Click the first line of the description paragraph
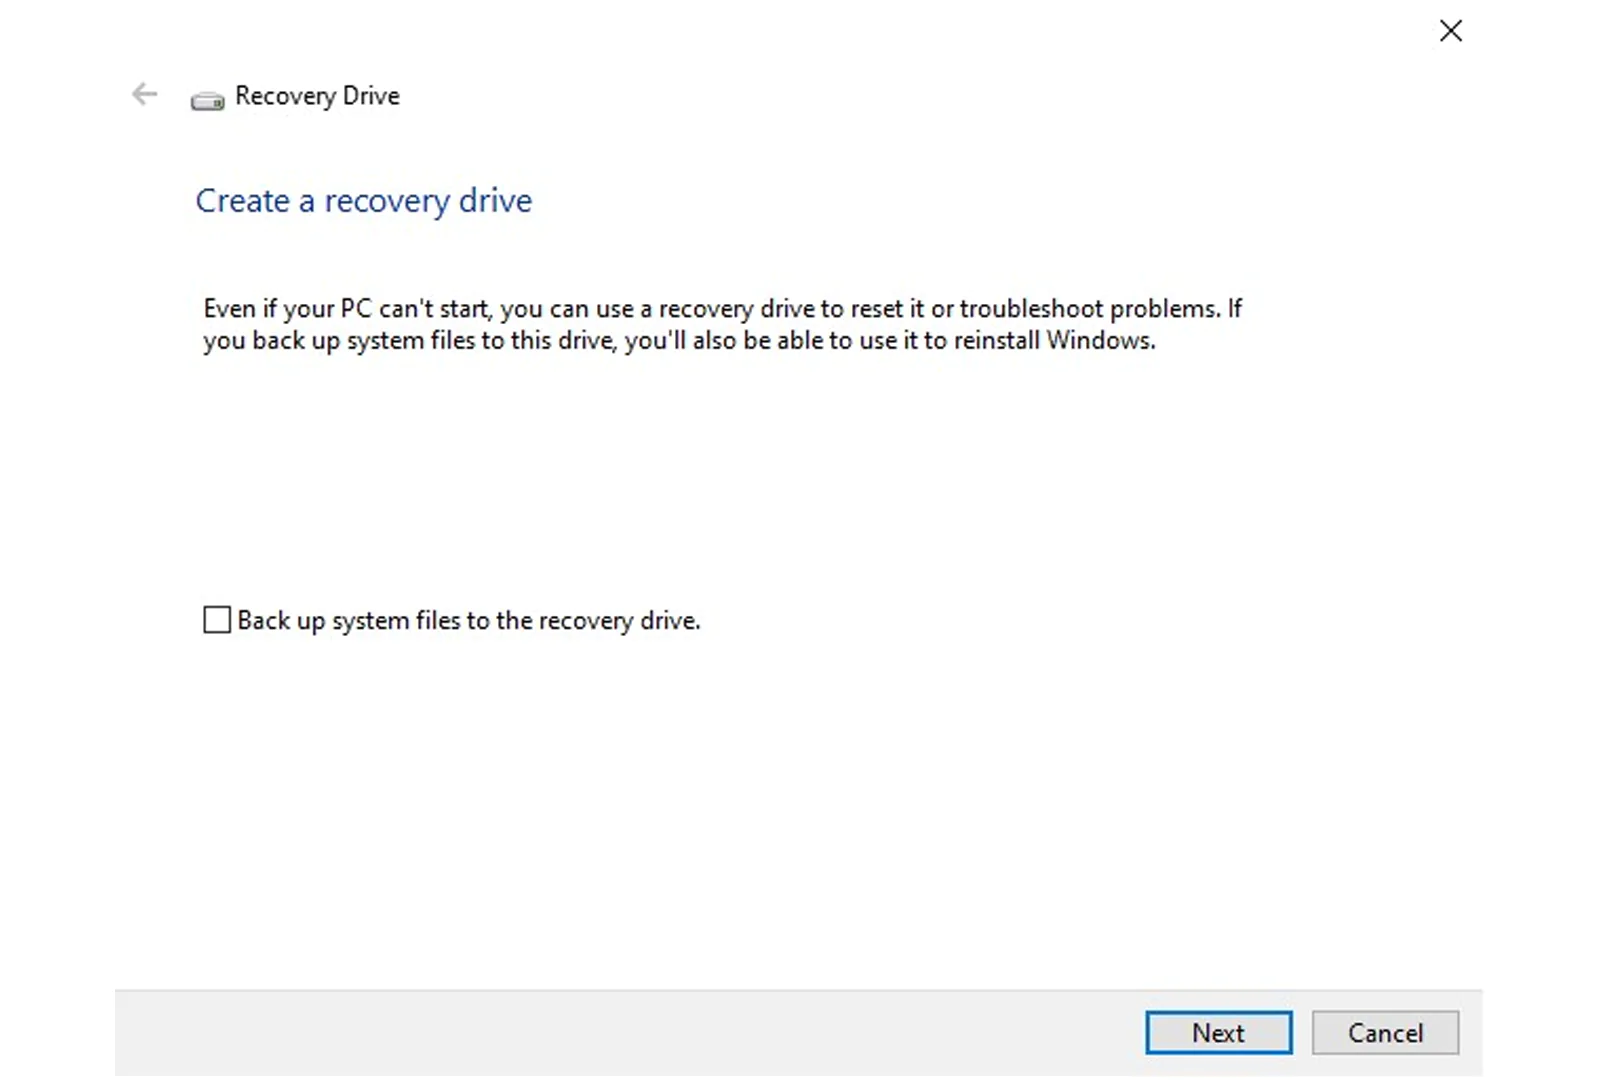1600x1080 pixels. pos(722,308)
